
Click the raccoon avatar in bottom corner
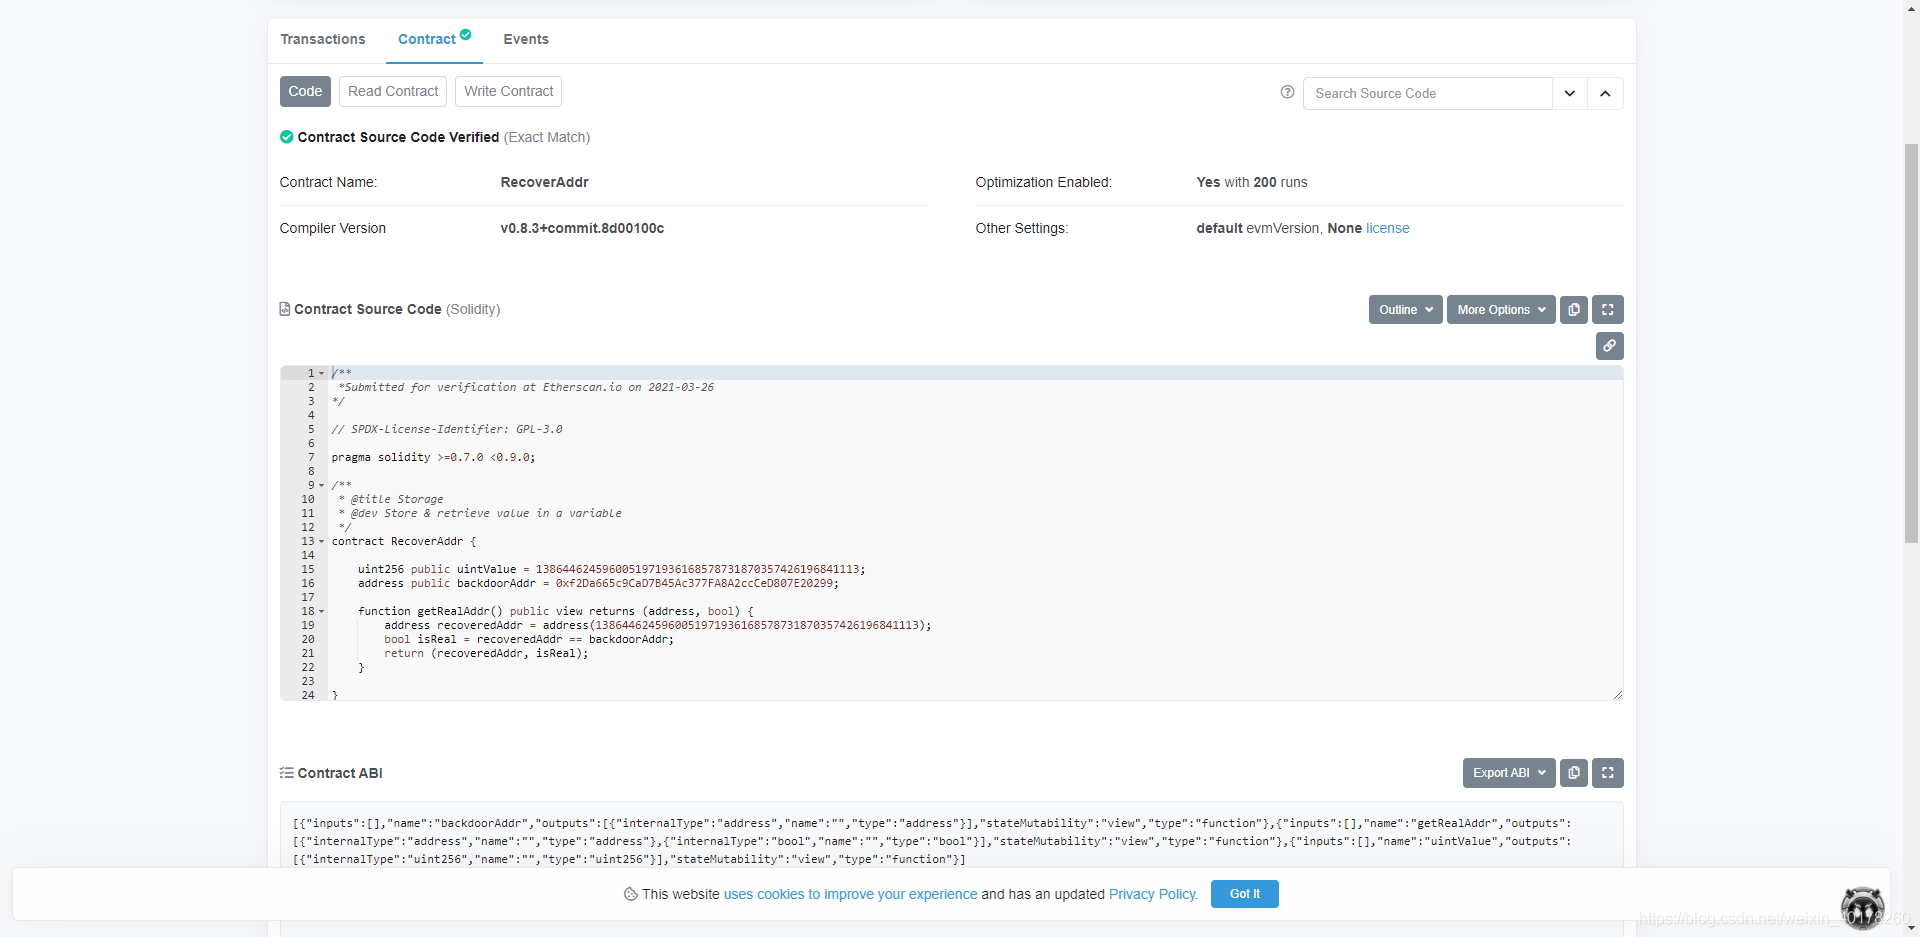click(1862, 908)
